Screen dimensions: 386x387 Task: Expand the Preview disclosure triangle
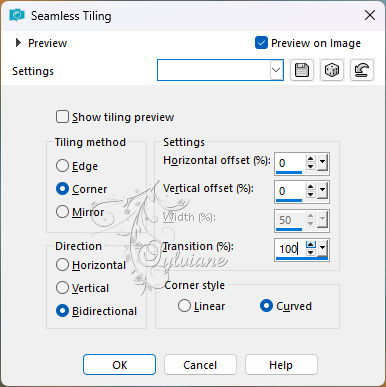[x=18, y=43]
